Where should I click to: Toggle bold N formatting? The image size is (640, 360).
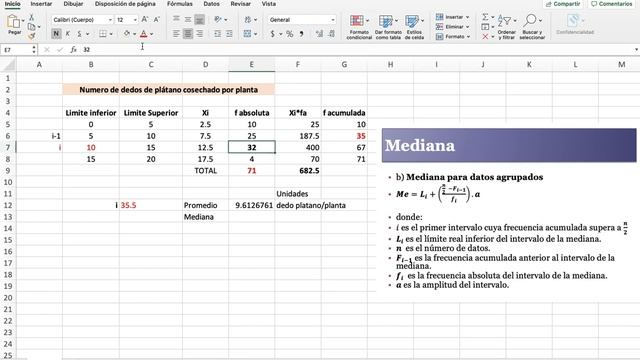(x=56, y=33)
